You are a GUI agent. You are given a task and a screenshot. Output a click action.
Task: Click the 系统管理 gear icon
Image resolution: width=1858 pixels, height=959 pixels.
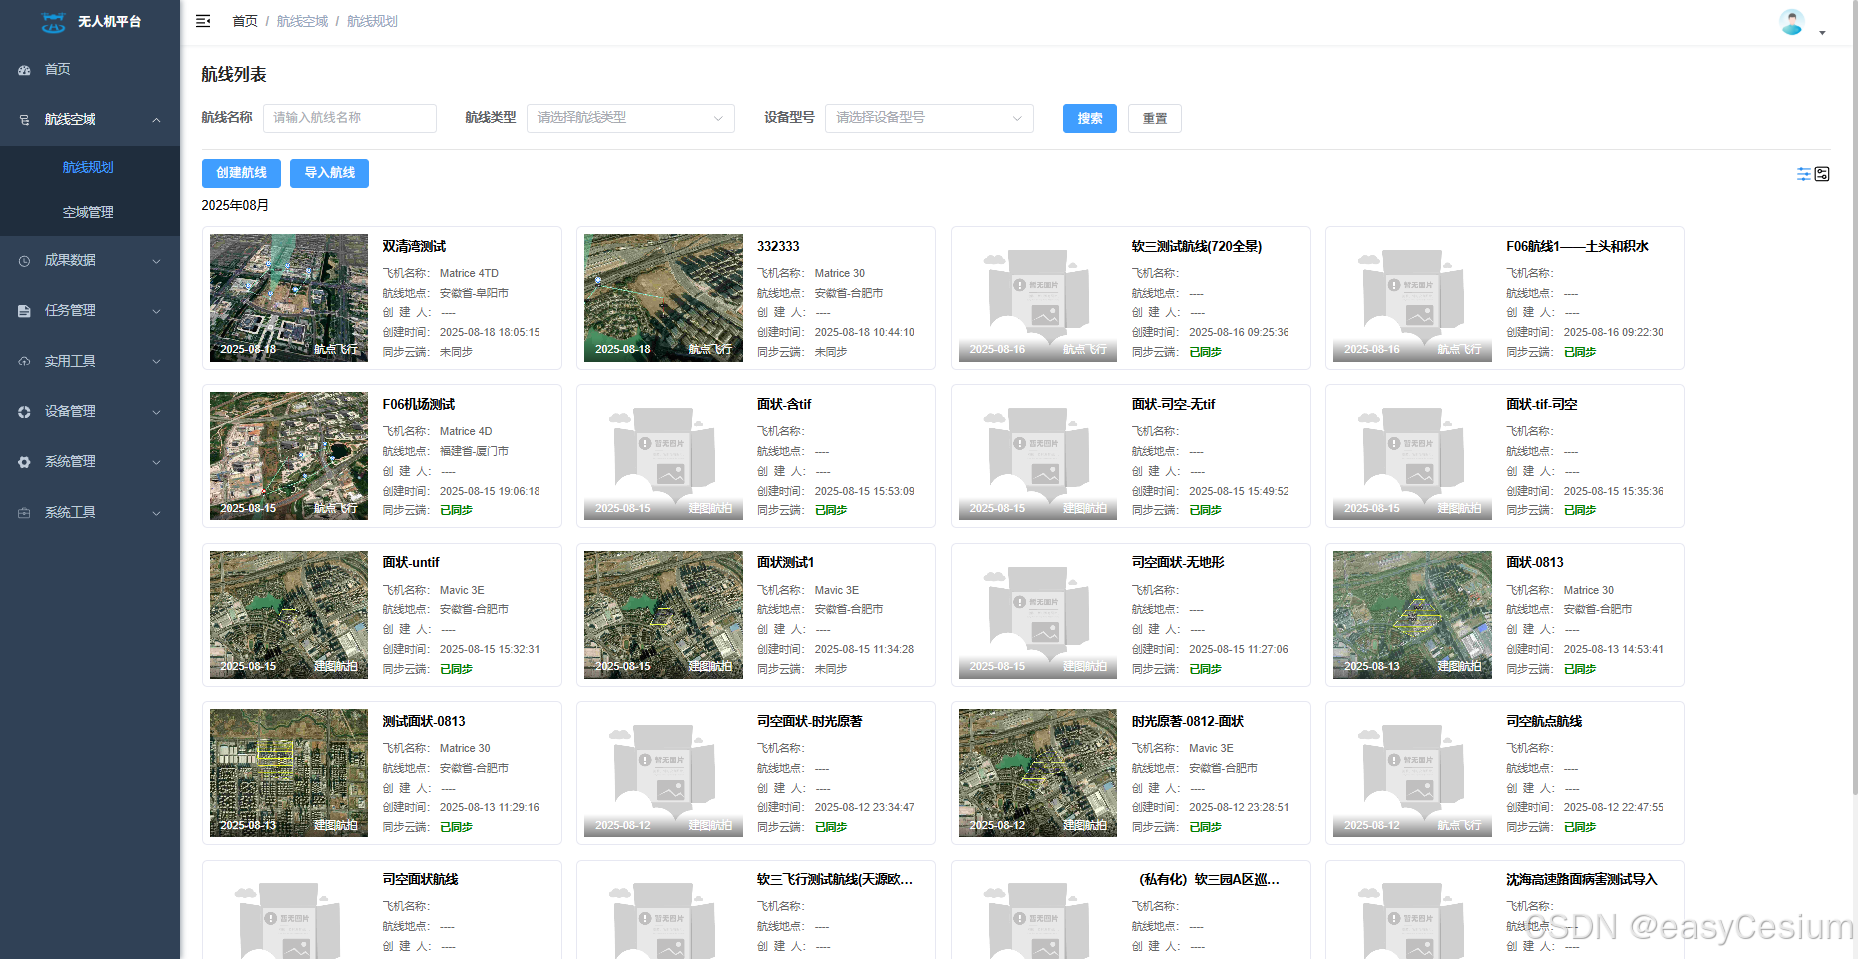(x=24, y=462)
